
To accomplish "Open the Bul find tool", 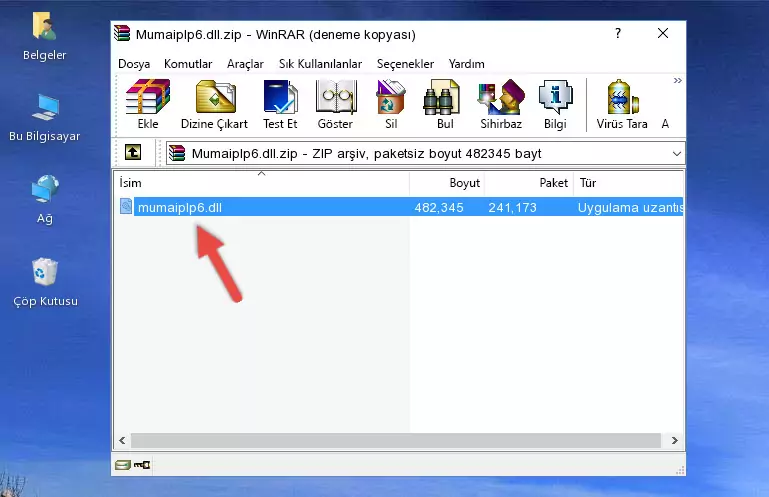I will tap(445, 105).
